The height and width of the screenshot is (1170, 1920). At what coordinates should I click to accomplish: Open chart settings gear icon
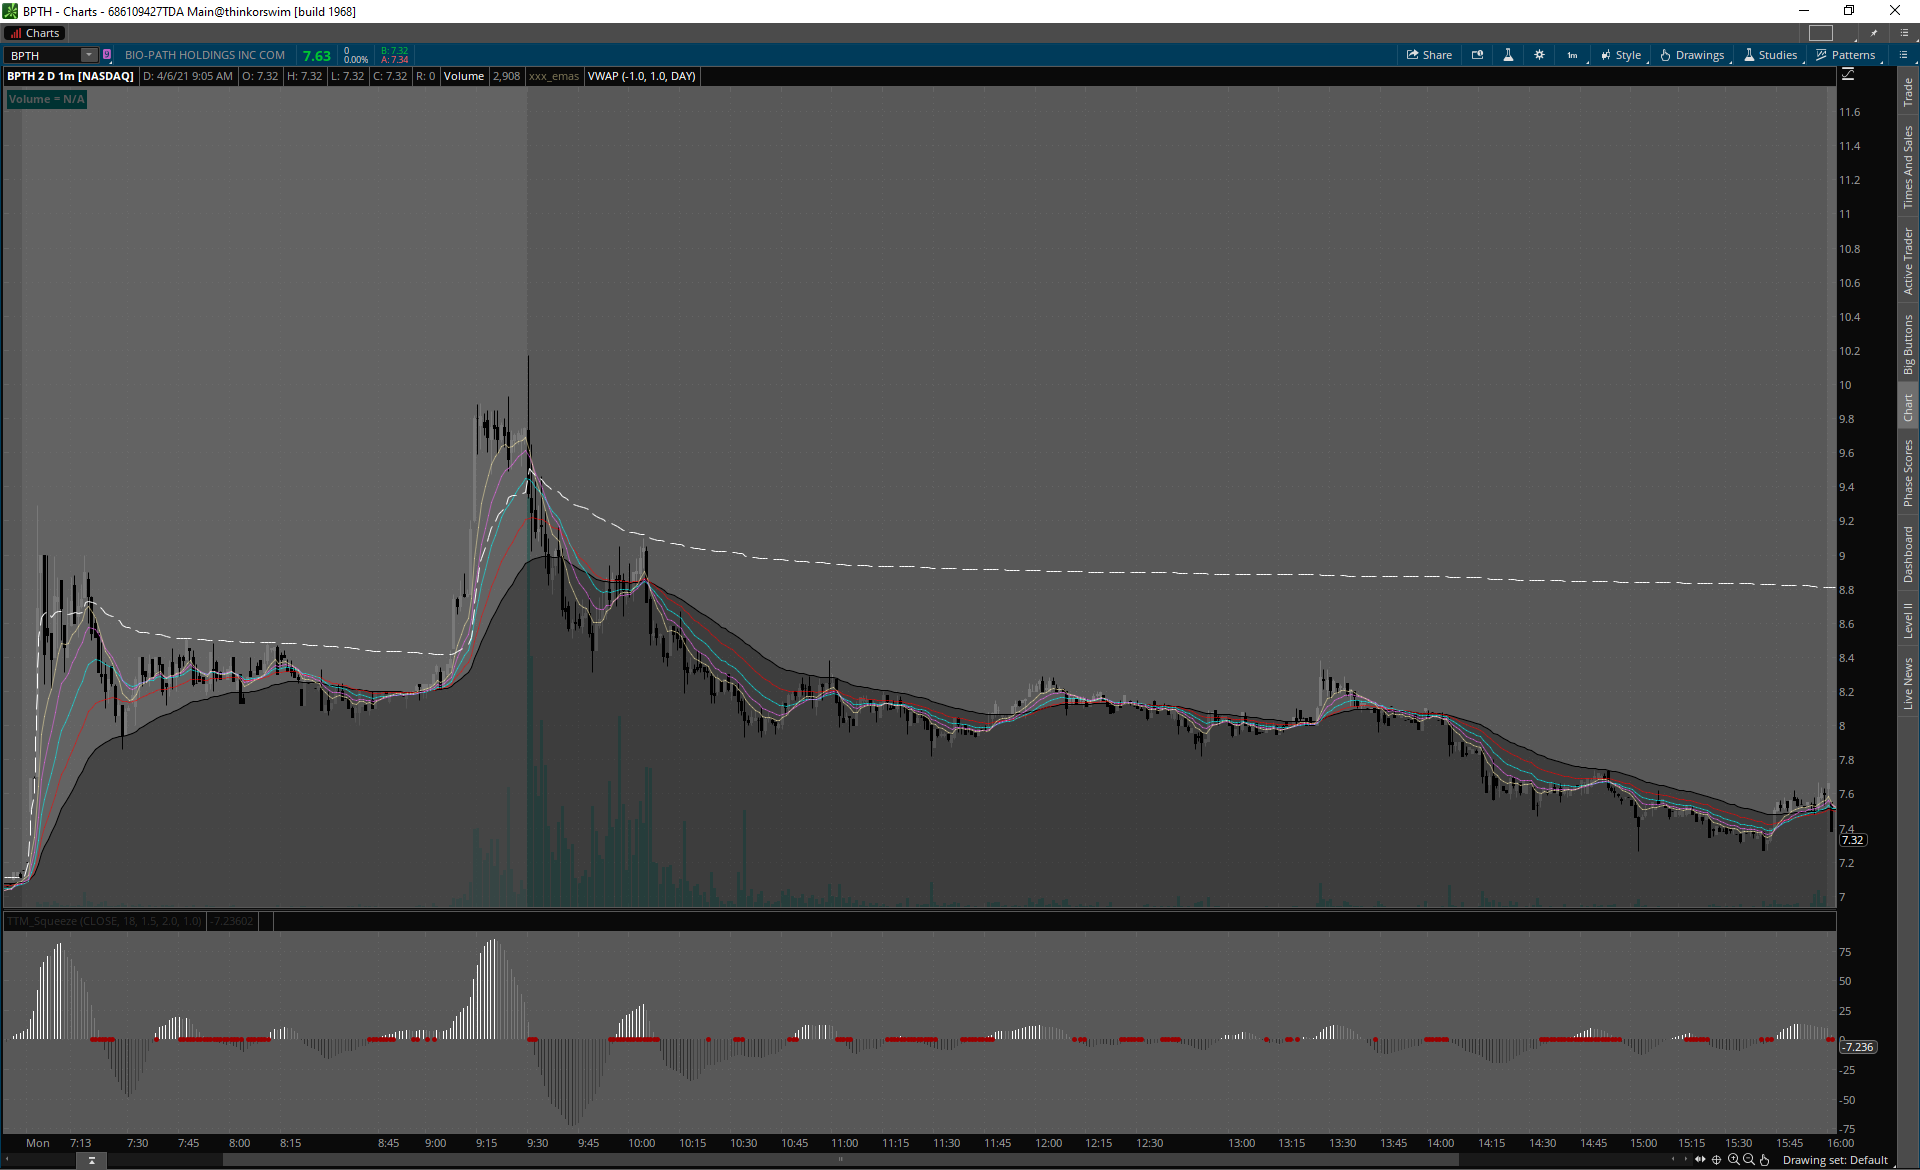tap(1539, 55)
